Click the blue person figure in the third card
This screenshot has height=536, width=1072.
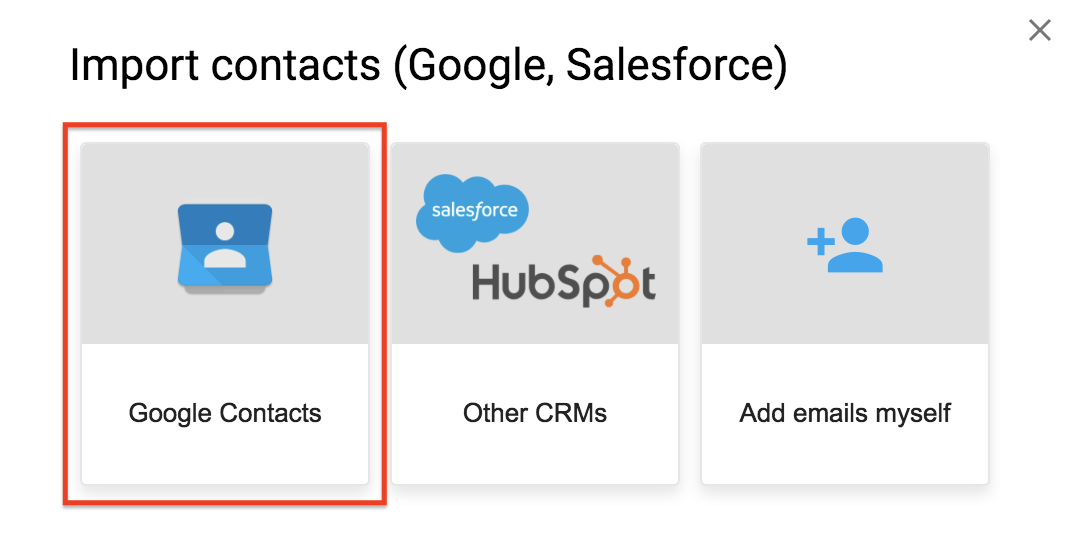click(x=855, y=245)
